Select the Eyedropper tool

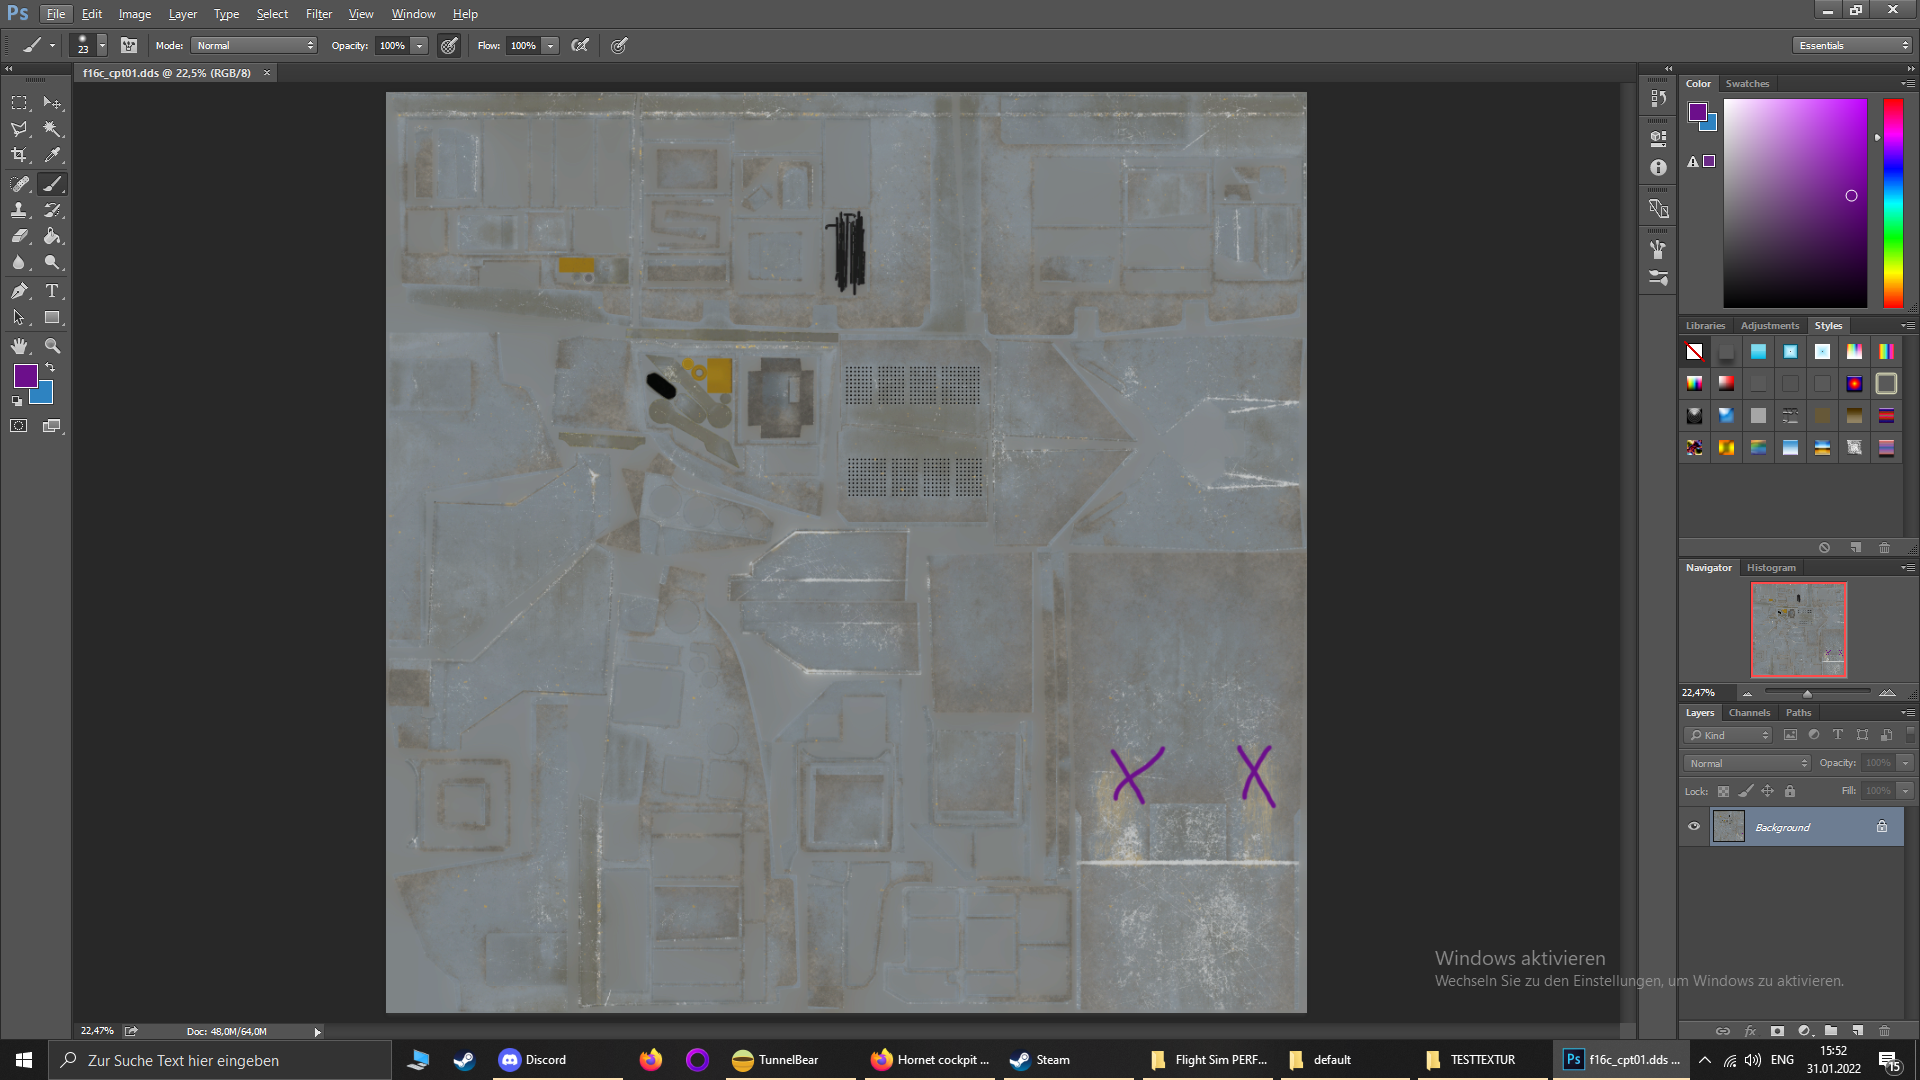[x=52, y=155]
